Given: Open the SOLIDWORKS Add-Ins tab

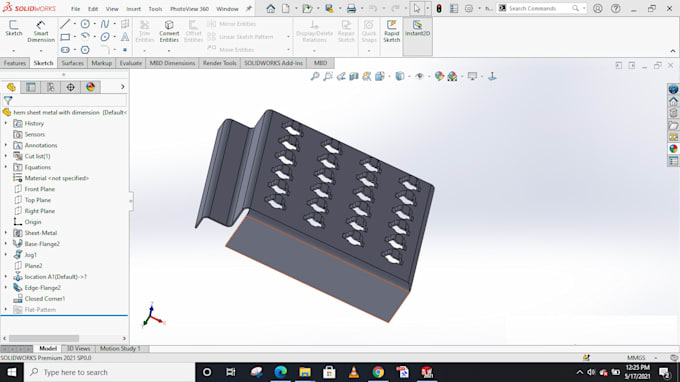Looking at the screenshot, I should [x=273, y=63].
